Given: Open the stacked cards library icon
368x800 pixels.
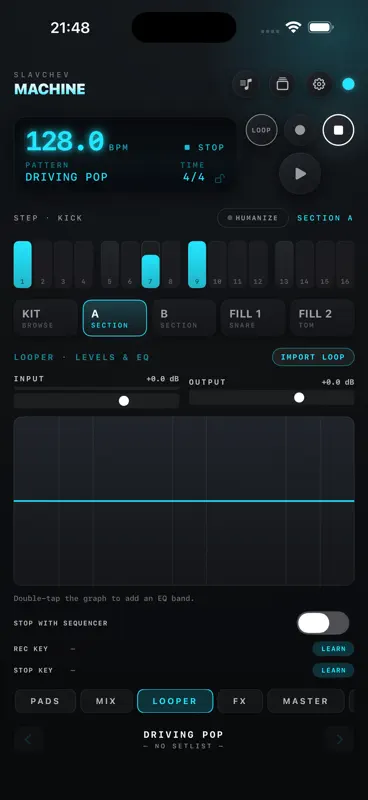Looking at the screenshot, I should pos(282,84).
